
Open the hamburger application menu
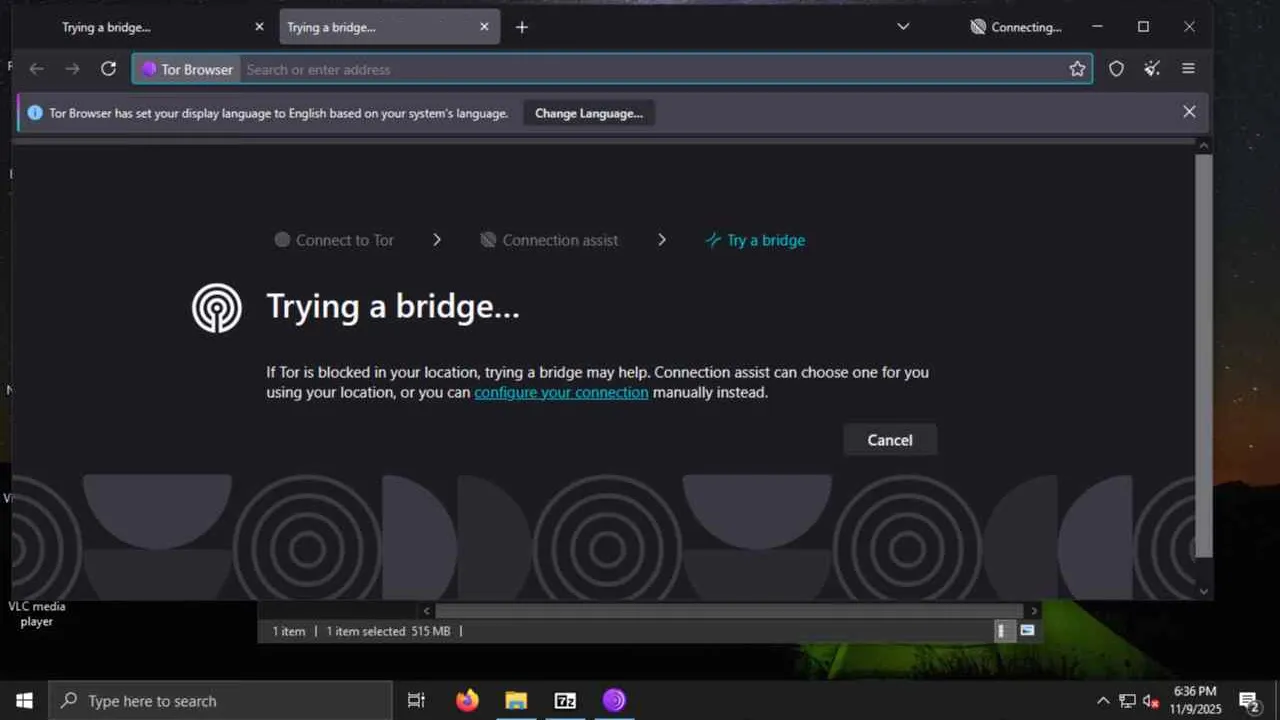[x=1189, y=69]
